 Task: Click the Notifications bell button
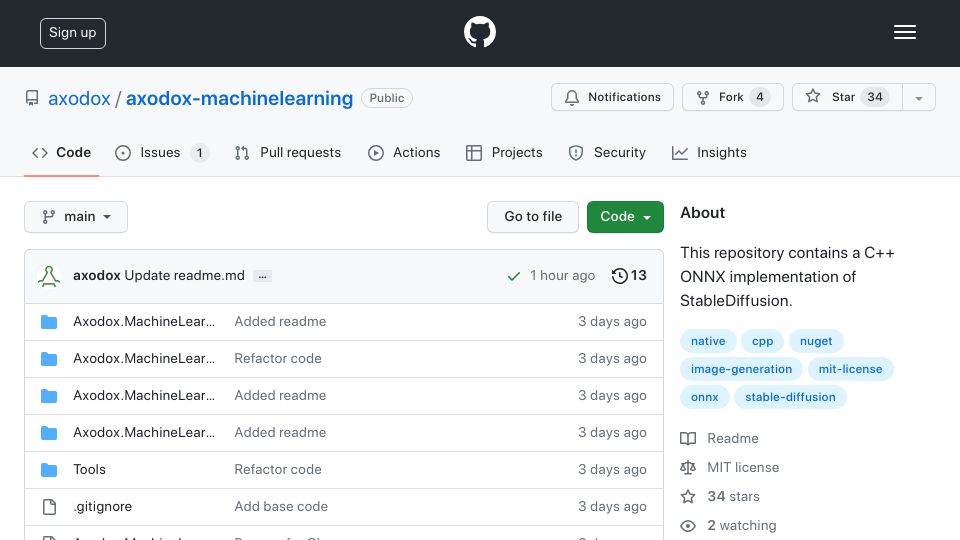612,97
